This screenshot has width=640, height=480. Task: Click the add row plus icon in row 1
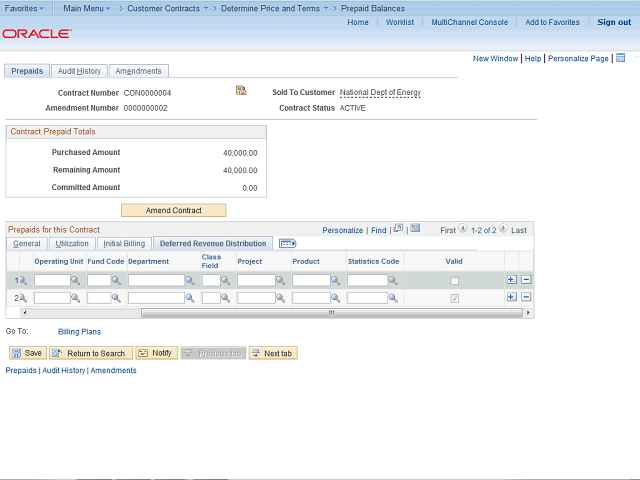pos(511,280)
